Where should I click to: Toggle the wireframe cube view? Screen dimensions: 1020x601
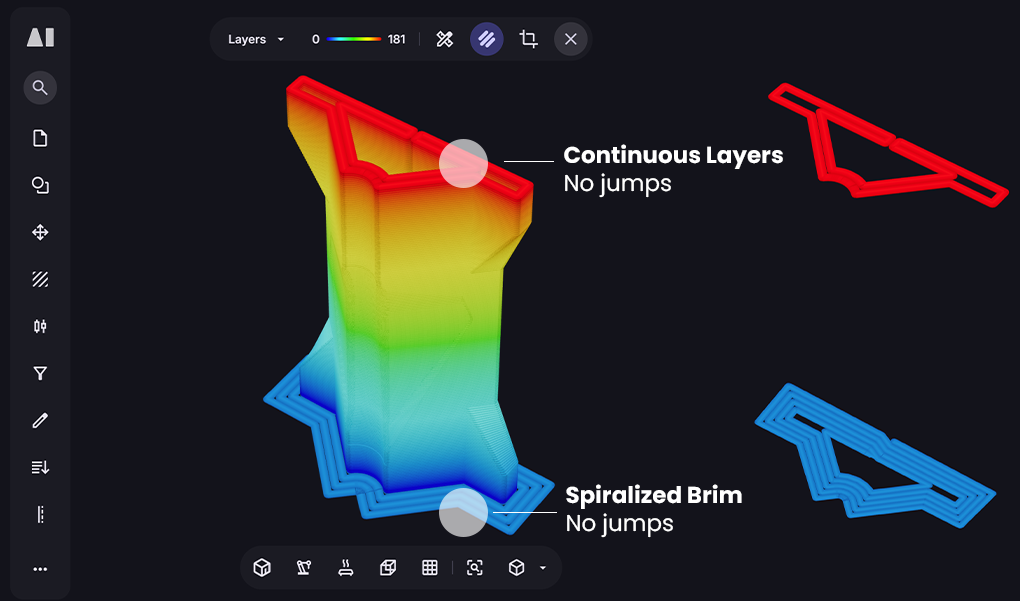388,568
